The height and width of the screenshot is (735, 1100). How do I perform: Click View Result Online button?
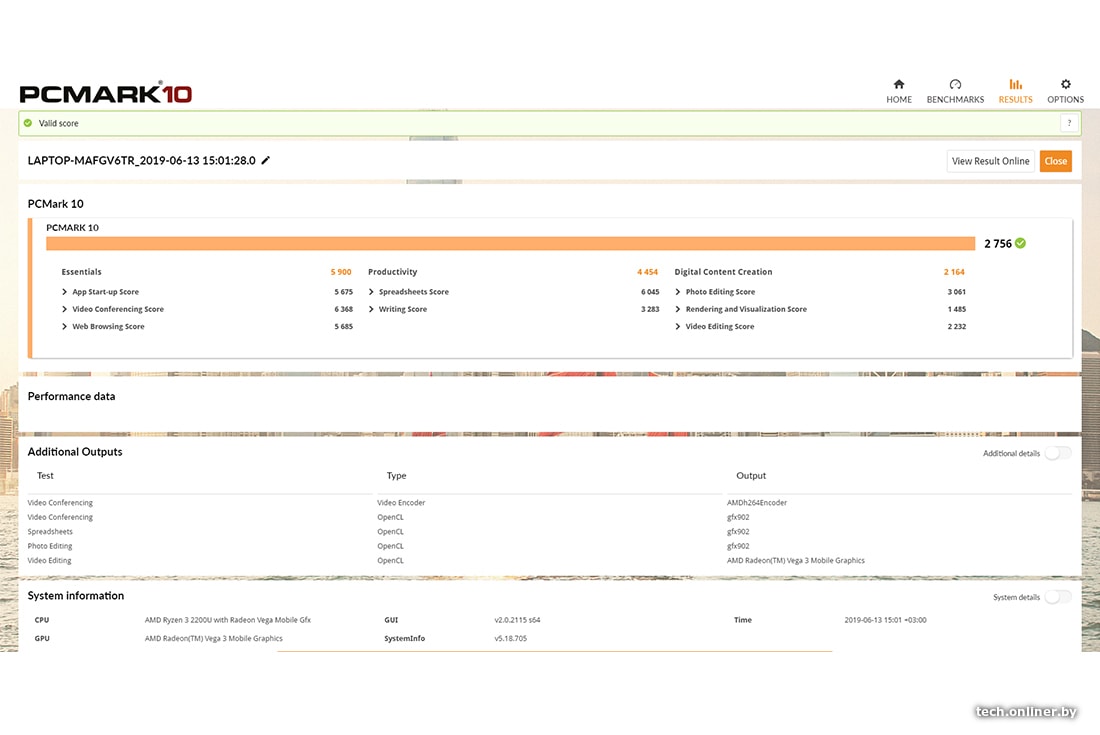click(990, 161)
